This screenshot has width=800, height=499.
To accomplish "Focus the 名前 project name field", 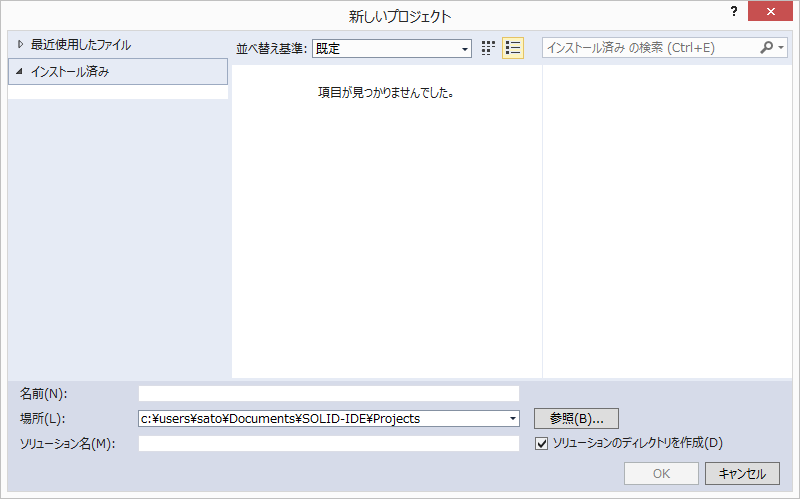I will pyautogui.click(x=329, y=393).
